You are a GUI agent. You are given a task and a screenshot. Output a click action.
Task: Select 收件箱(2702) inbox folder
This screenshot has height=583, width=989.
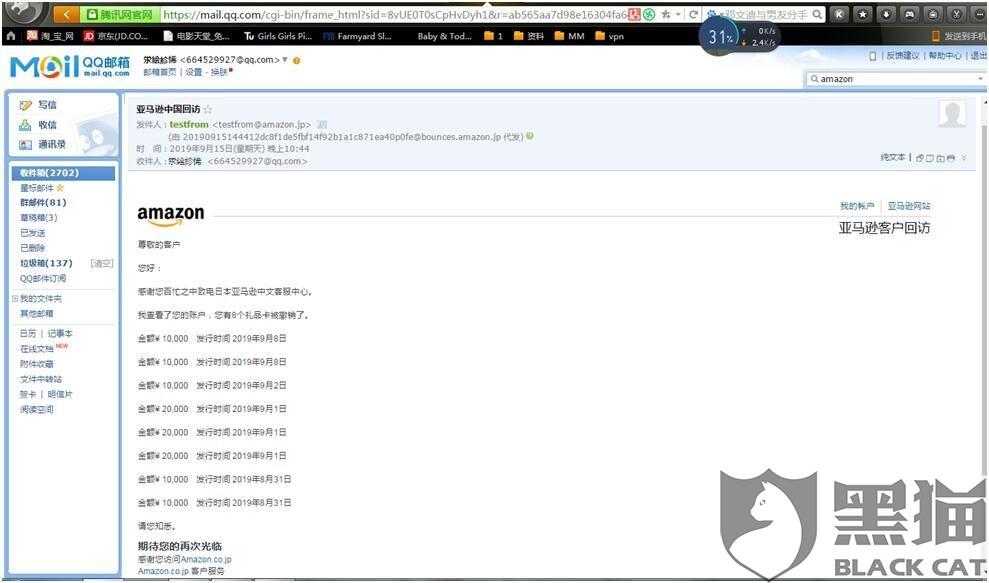pos(63,173)
